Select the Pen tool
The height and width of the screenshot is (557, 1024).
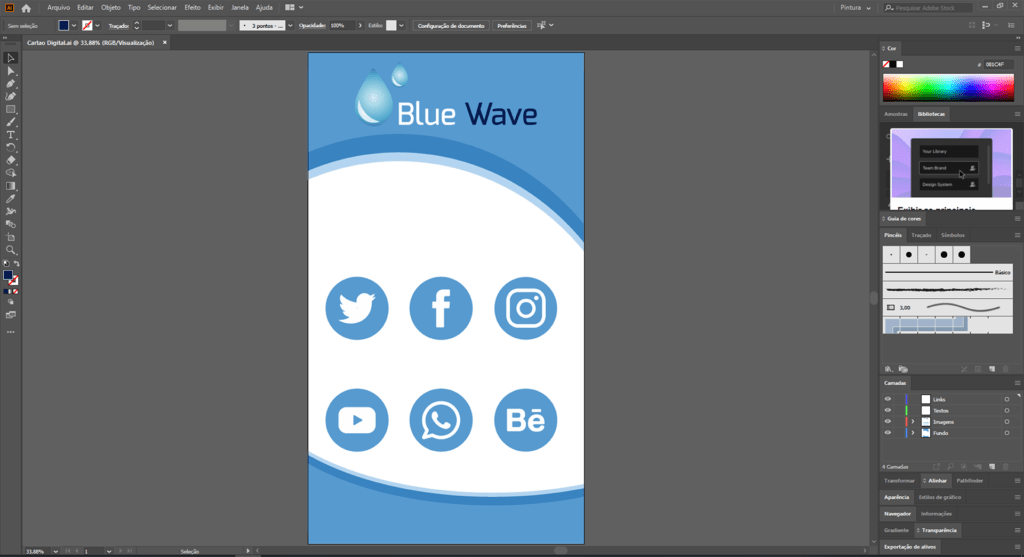point(10,84)
